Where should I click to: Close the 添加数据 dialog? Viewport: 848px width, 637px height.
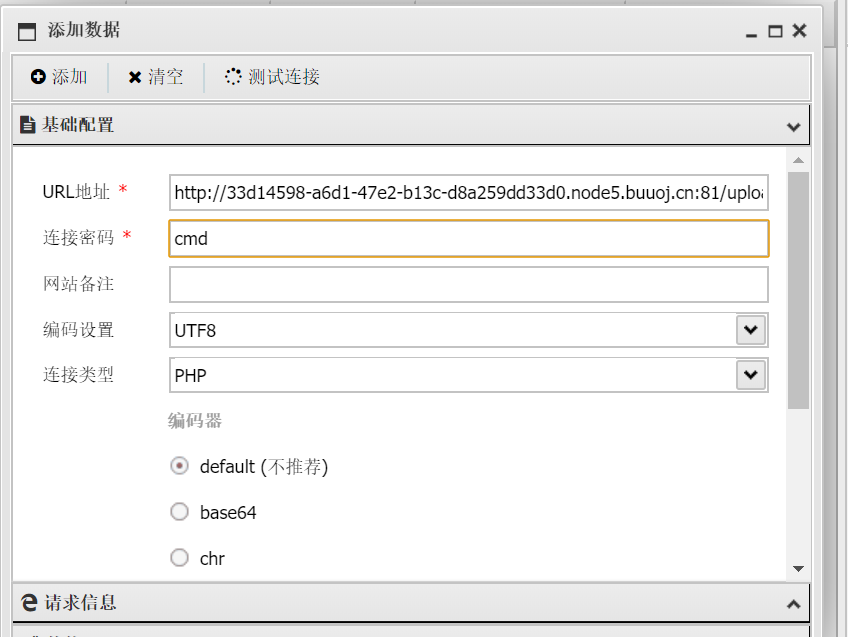point(799,31)
